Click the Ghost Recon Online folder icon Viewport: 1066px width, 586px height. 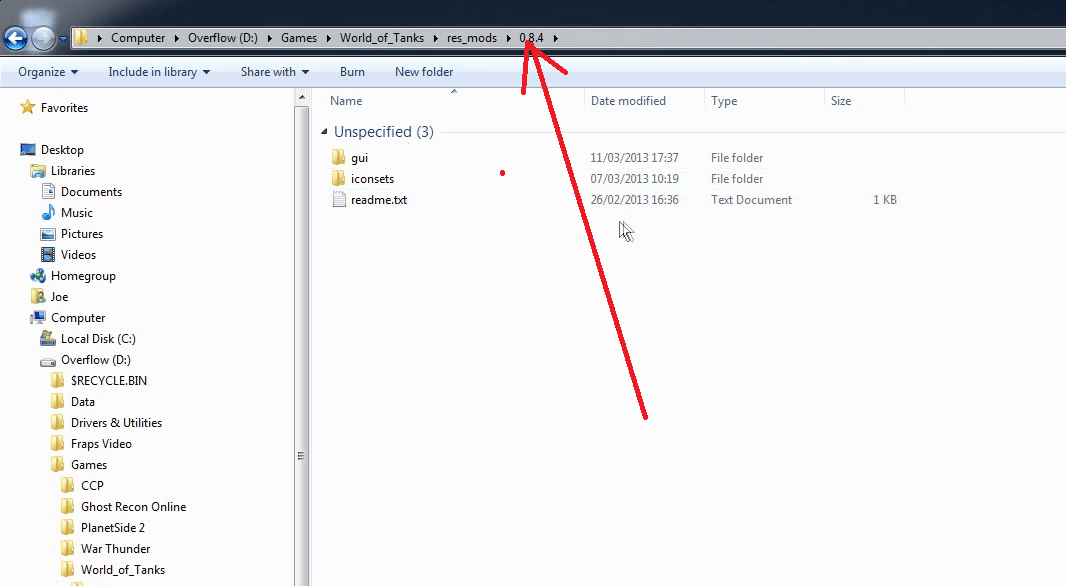pos(68,506)
